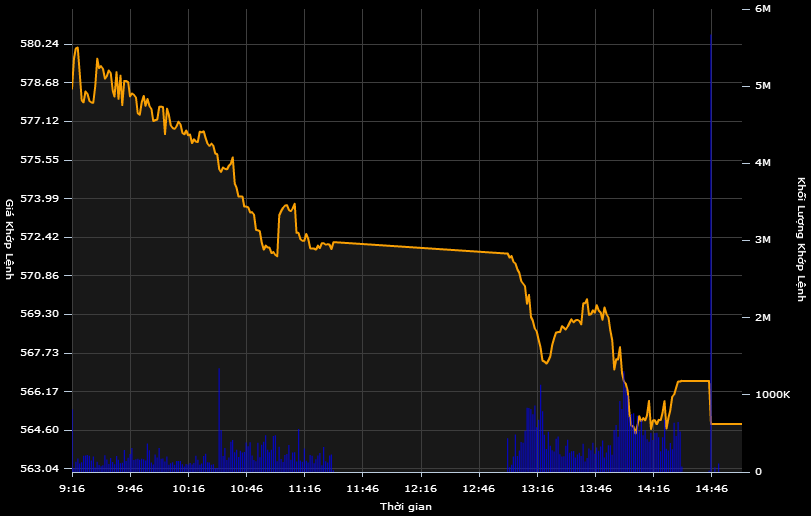The width and height of the screenshot is (811, 516).
Task: Click the 580.24 price axis label
Action: (40, 44)
